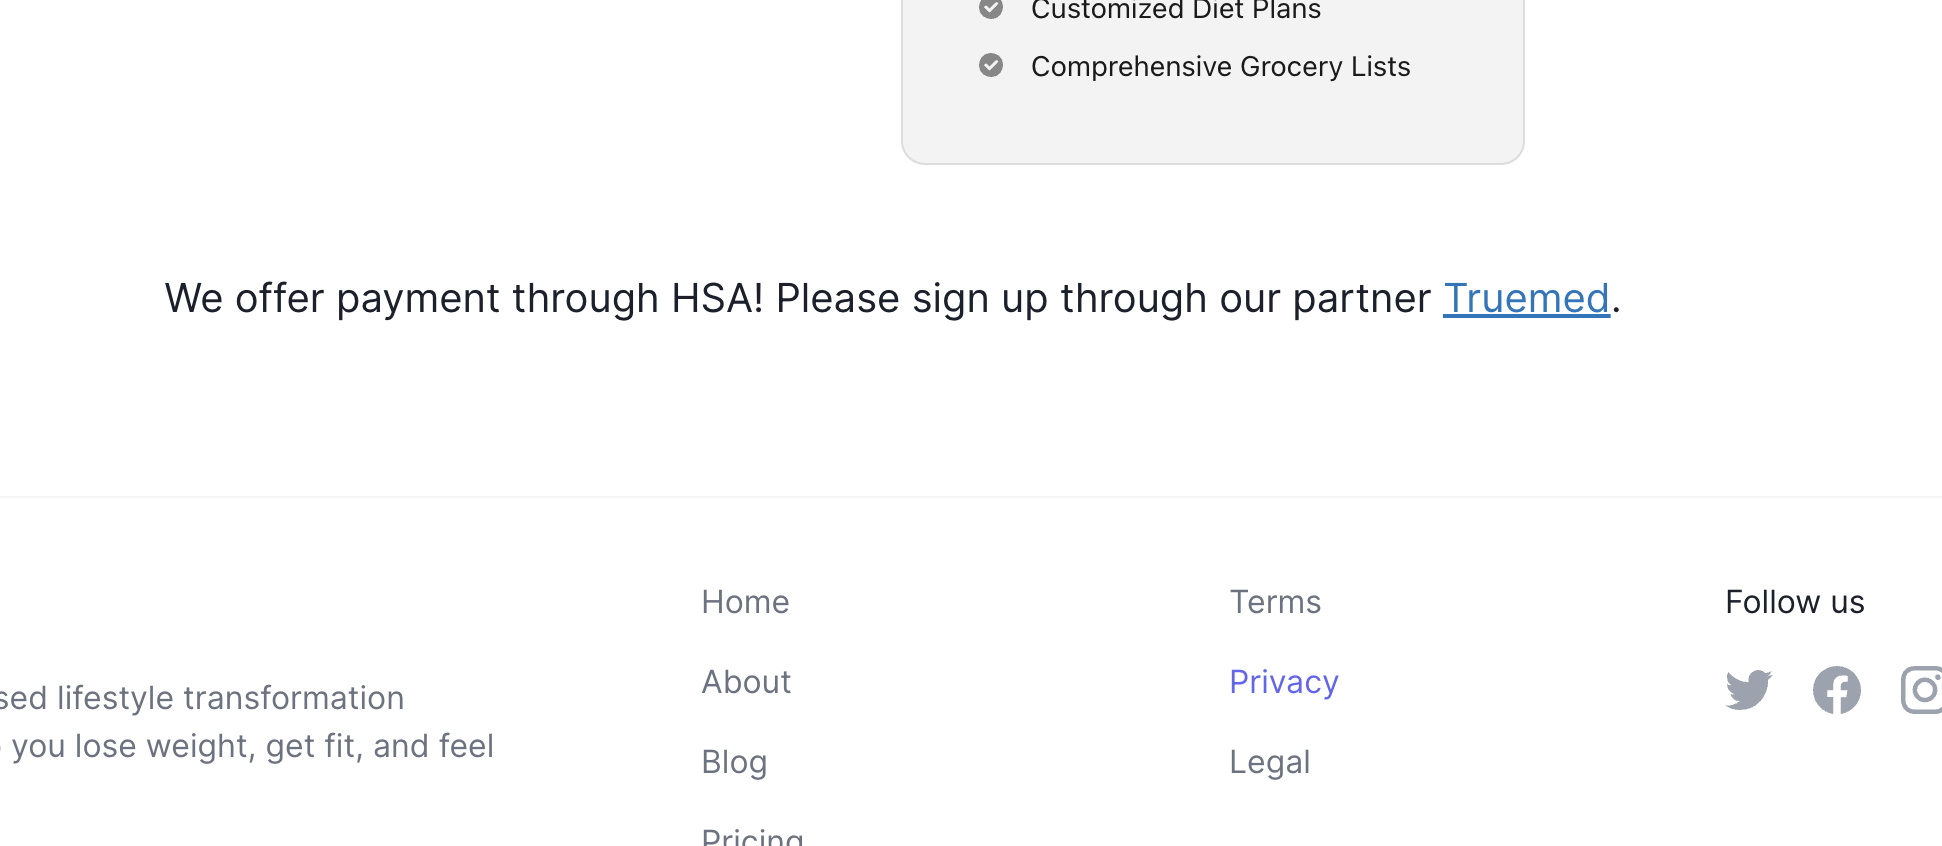
Task: Click checkmark beside Customized Diet Plans
Action: coord(991,8)
